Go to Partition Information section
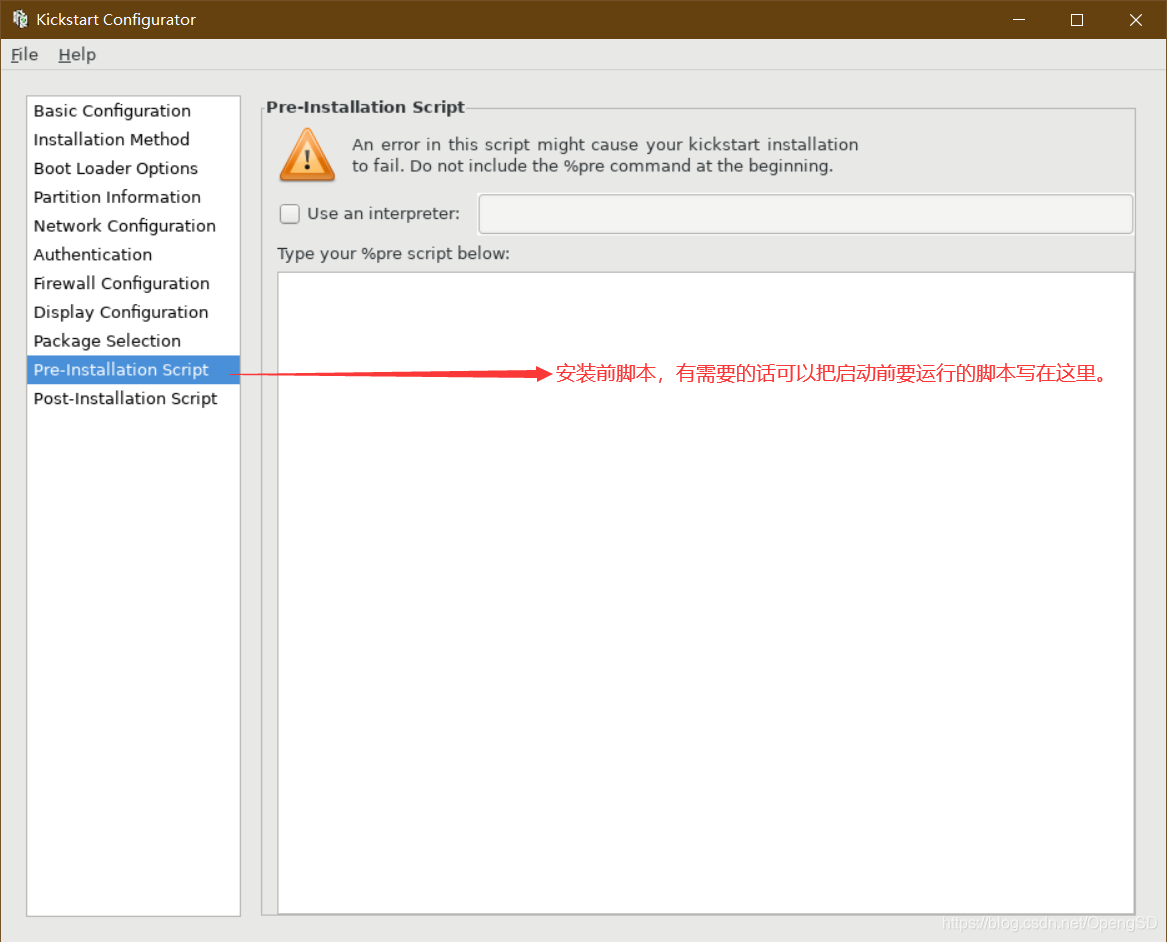1167x942 pixels. click(x=133, y=197)
